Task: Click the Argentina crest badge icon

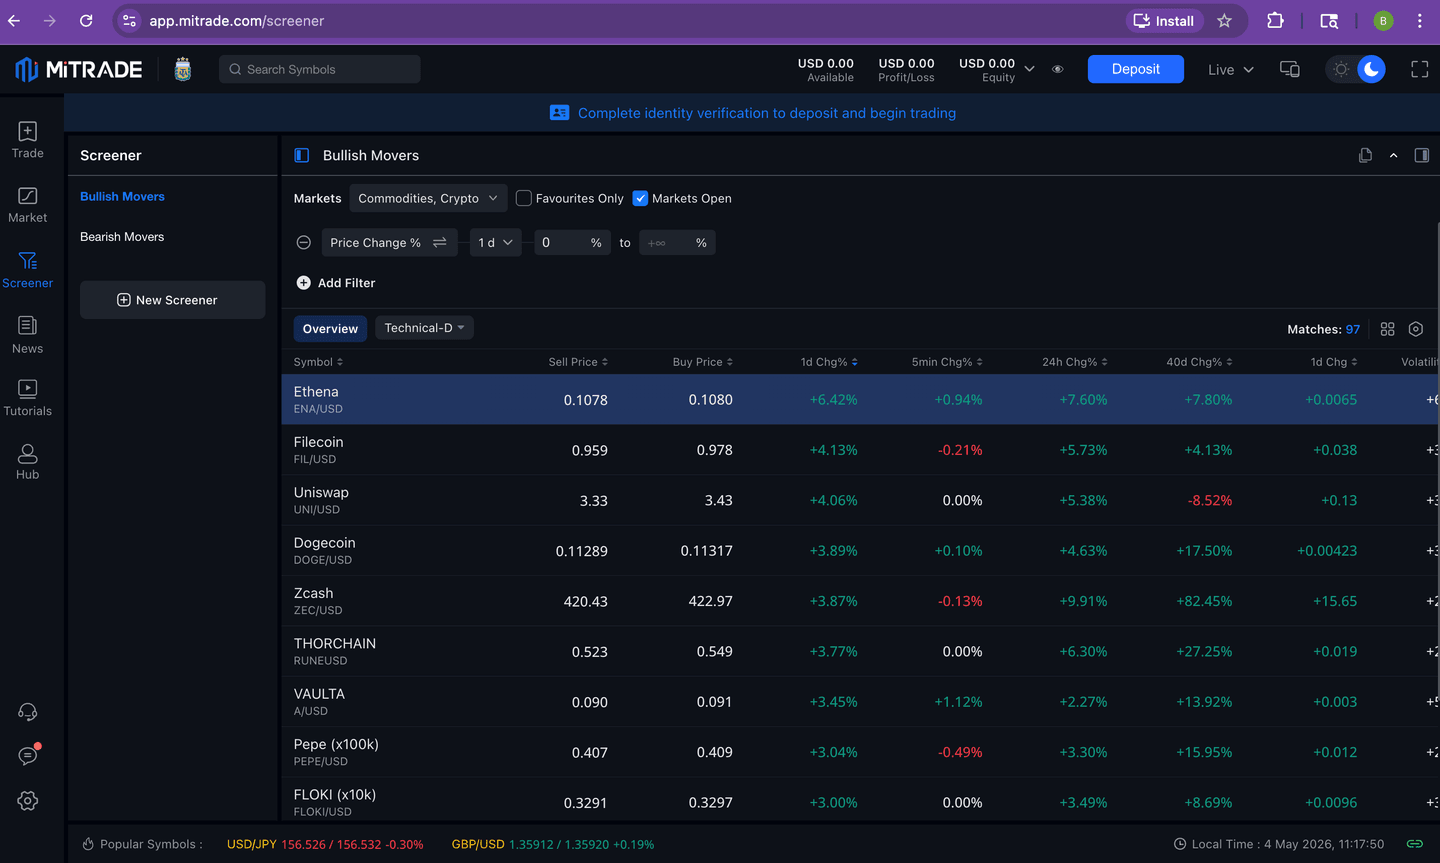Action: (x=183, y=69)
